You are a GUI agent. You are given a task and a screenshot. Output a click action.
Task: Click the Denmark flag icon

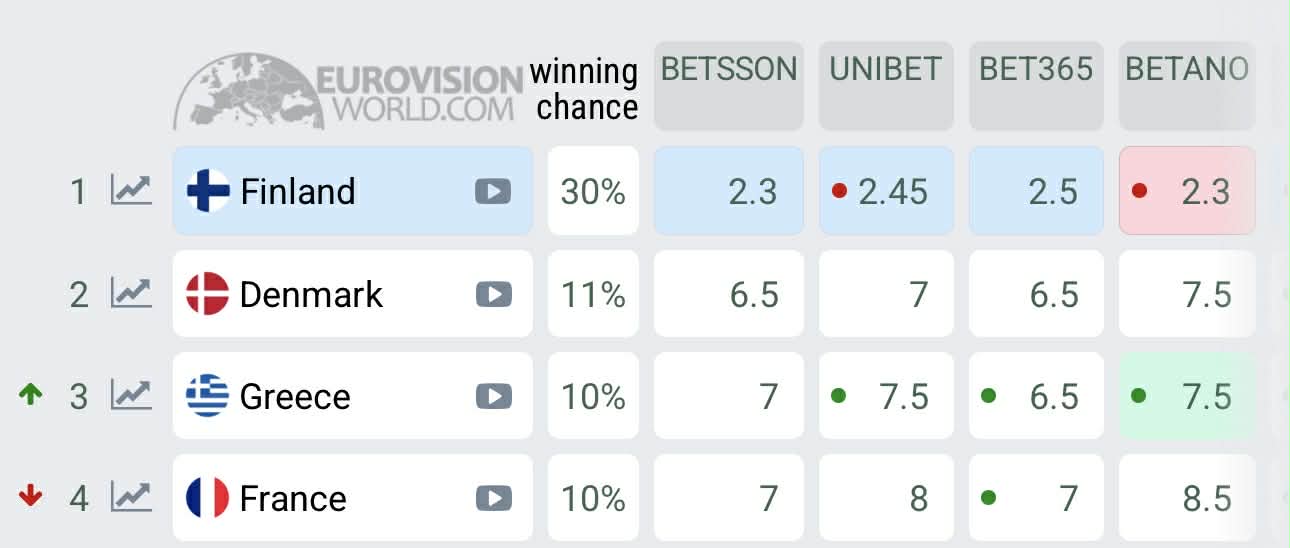[x=208, y=294]
